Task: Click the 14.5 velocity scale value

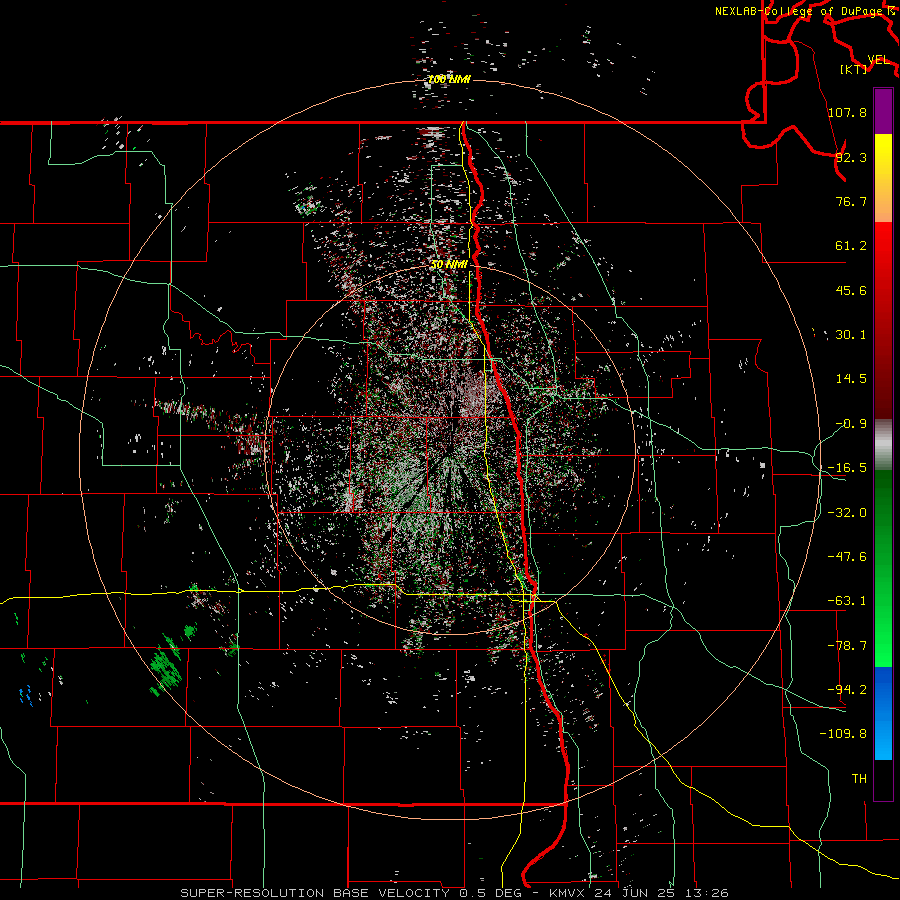Action: [851, 379]
